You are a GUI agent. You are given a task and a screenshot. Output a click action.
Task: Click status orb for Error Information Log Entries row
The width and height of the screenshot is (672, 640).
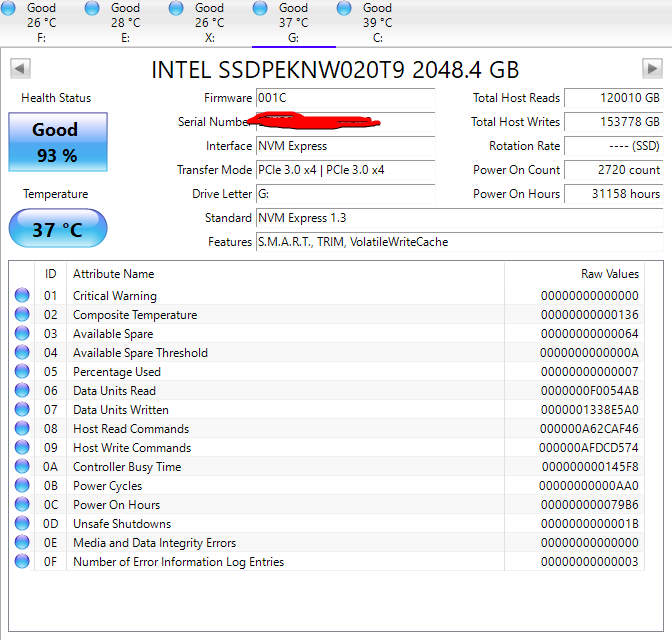[x=22, y=561]
